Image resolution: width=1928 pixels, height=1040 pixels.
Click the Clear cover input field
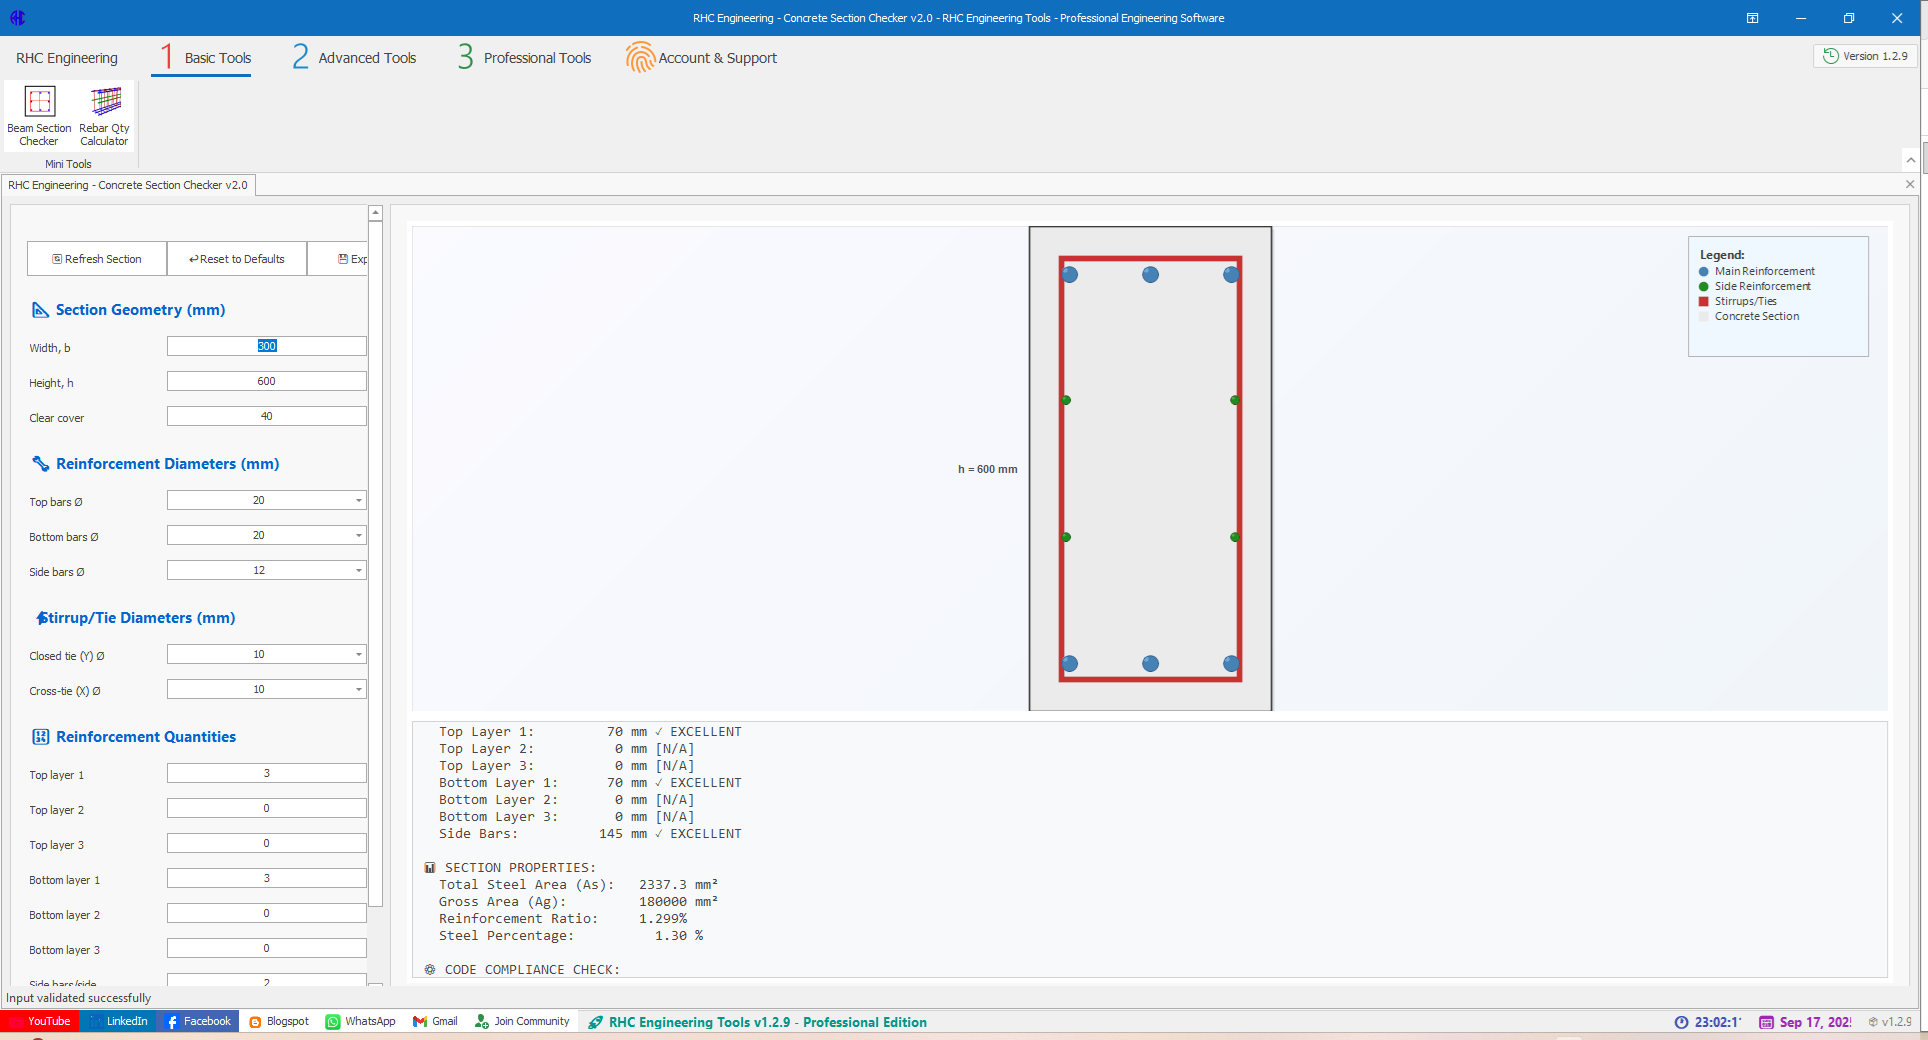pos(266,416)
